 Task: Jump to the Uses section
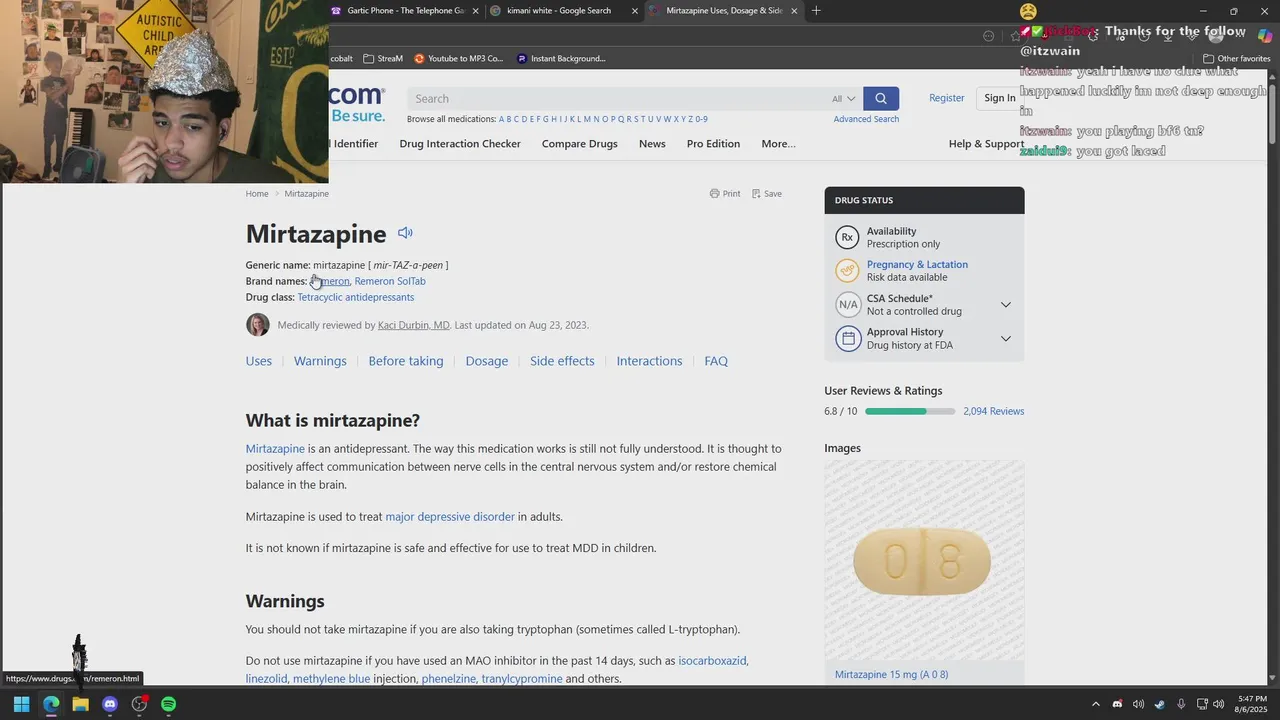(259, 361)
